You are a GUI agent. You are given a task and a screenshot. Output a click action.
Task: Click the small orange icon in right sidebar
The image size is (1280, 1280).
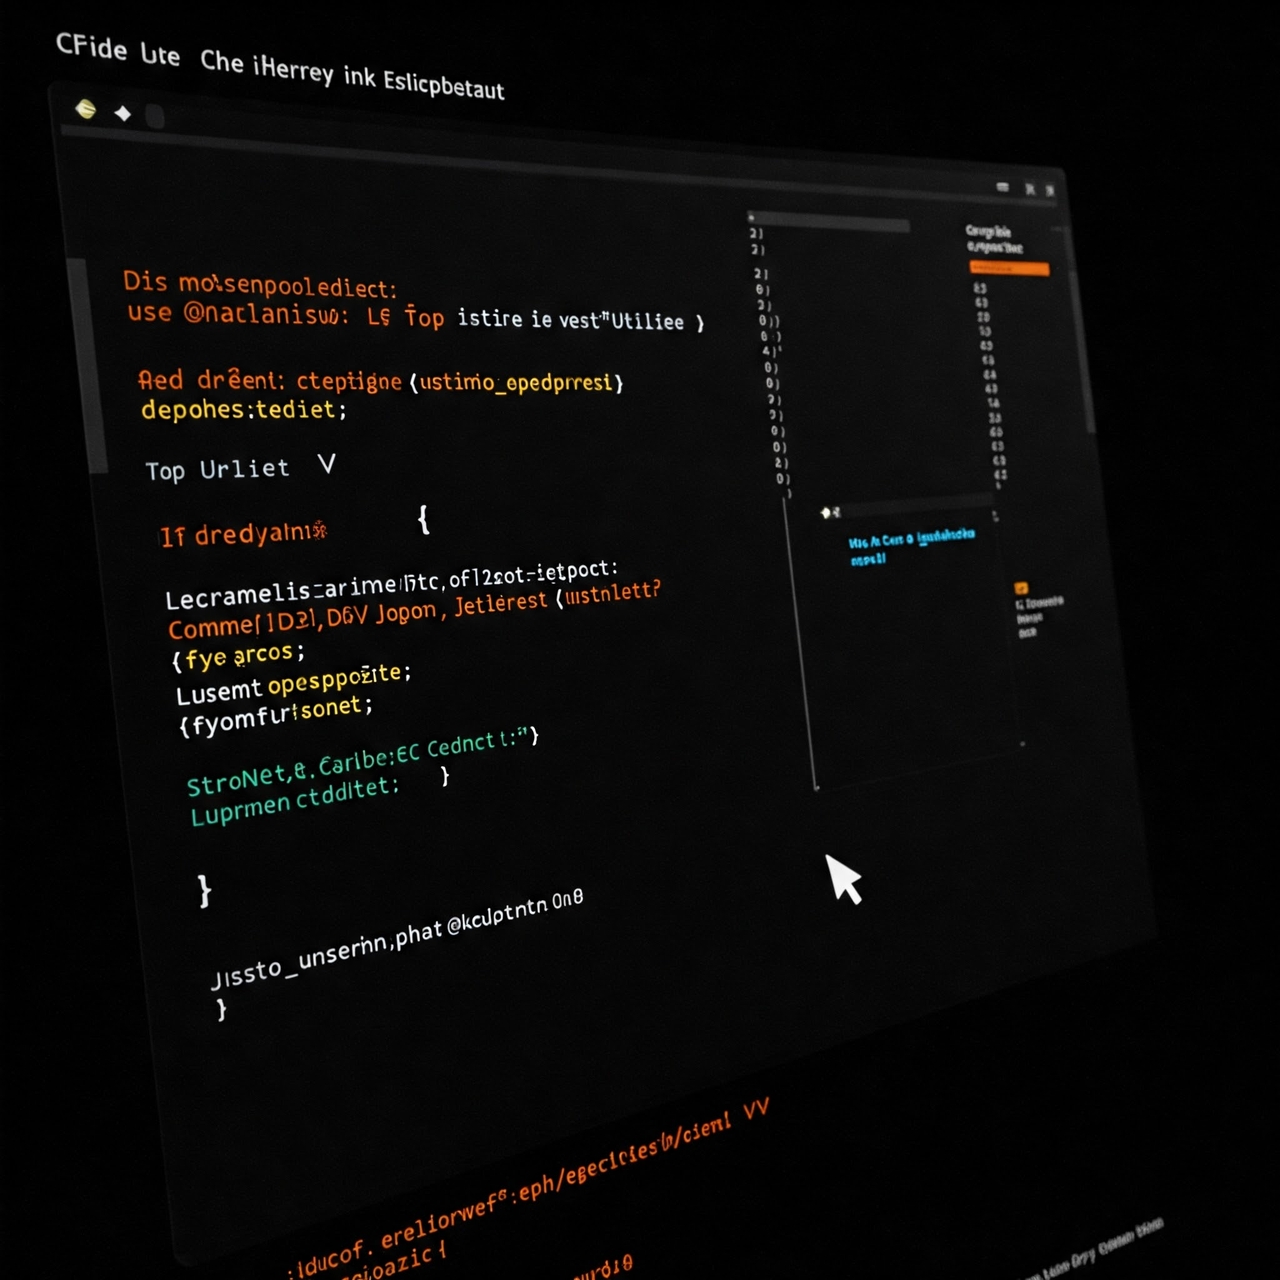point(1021,588)
